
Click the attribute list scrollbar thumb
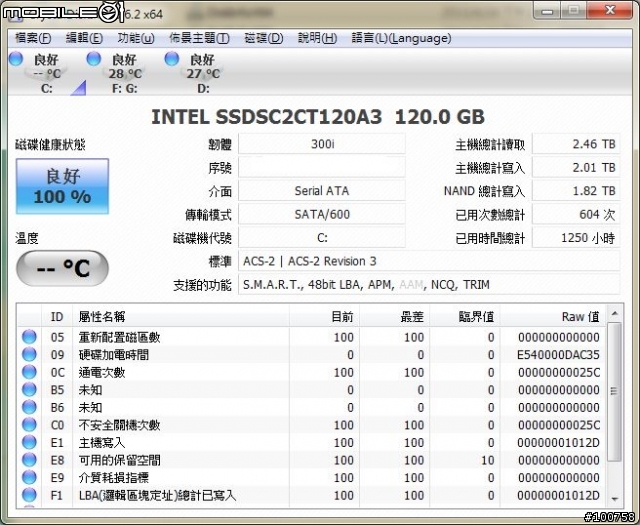coord(614,392)
